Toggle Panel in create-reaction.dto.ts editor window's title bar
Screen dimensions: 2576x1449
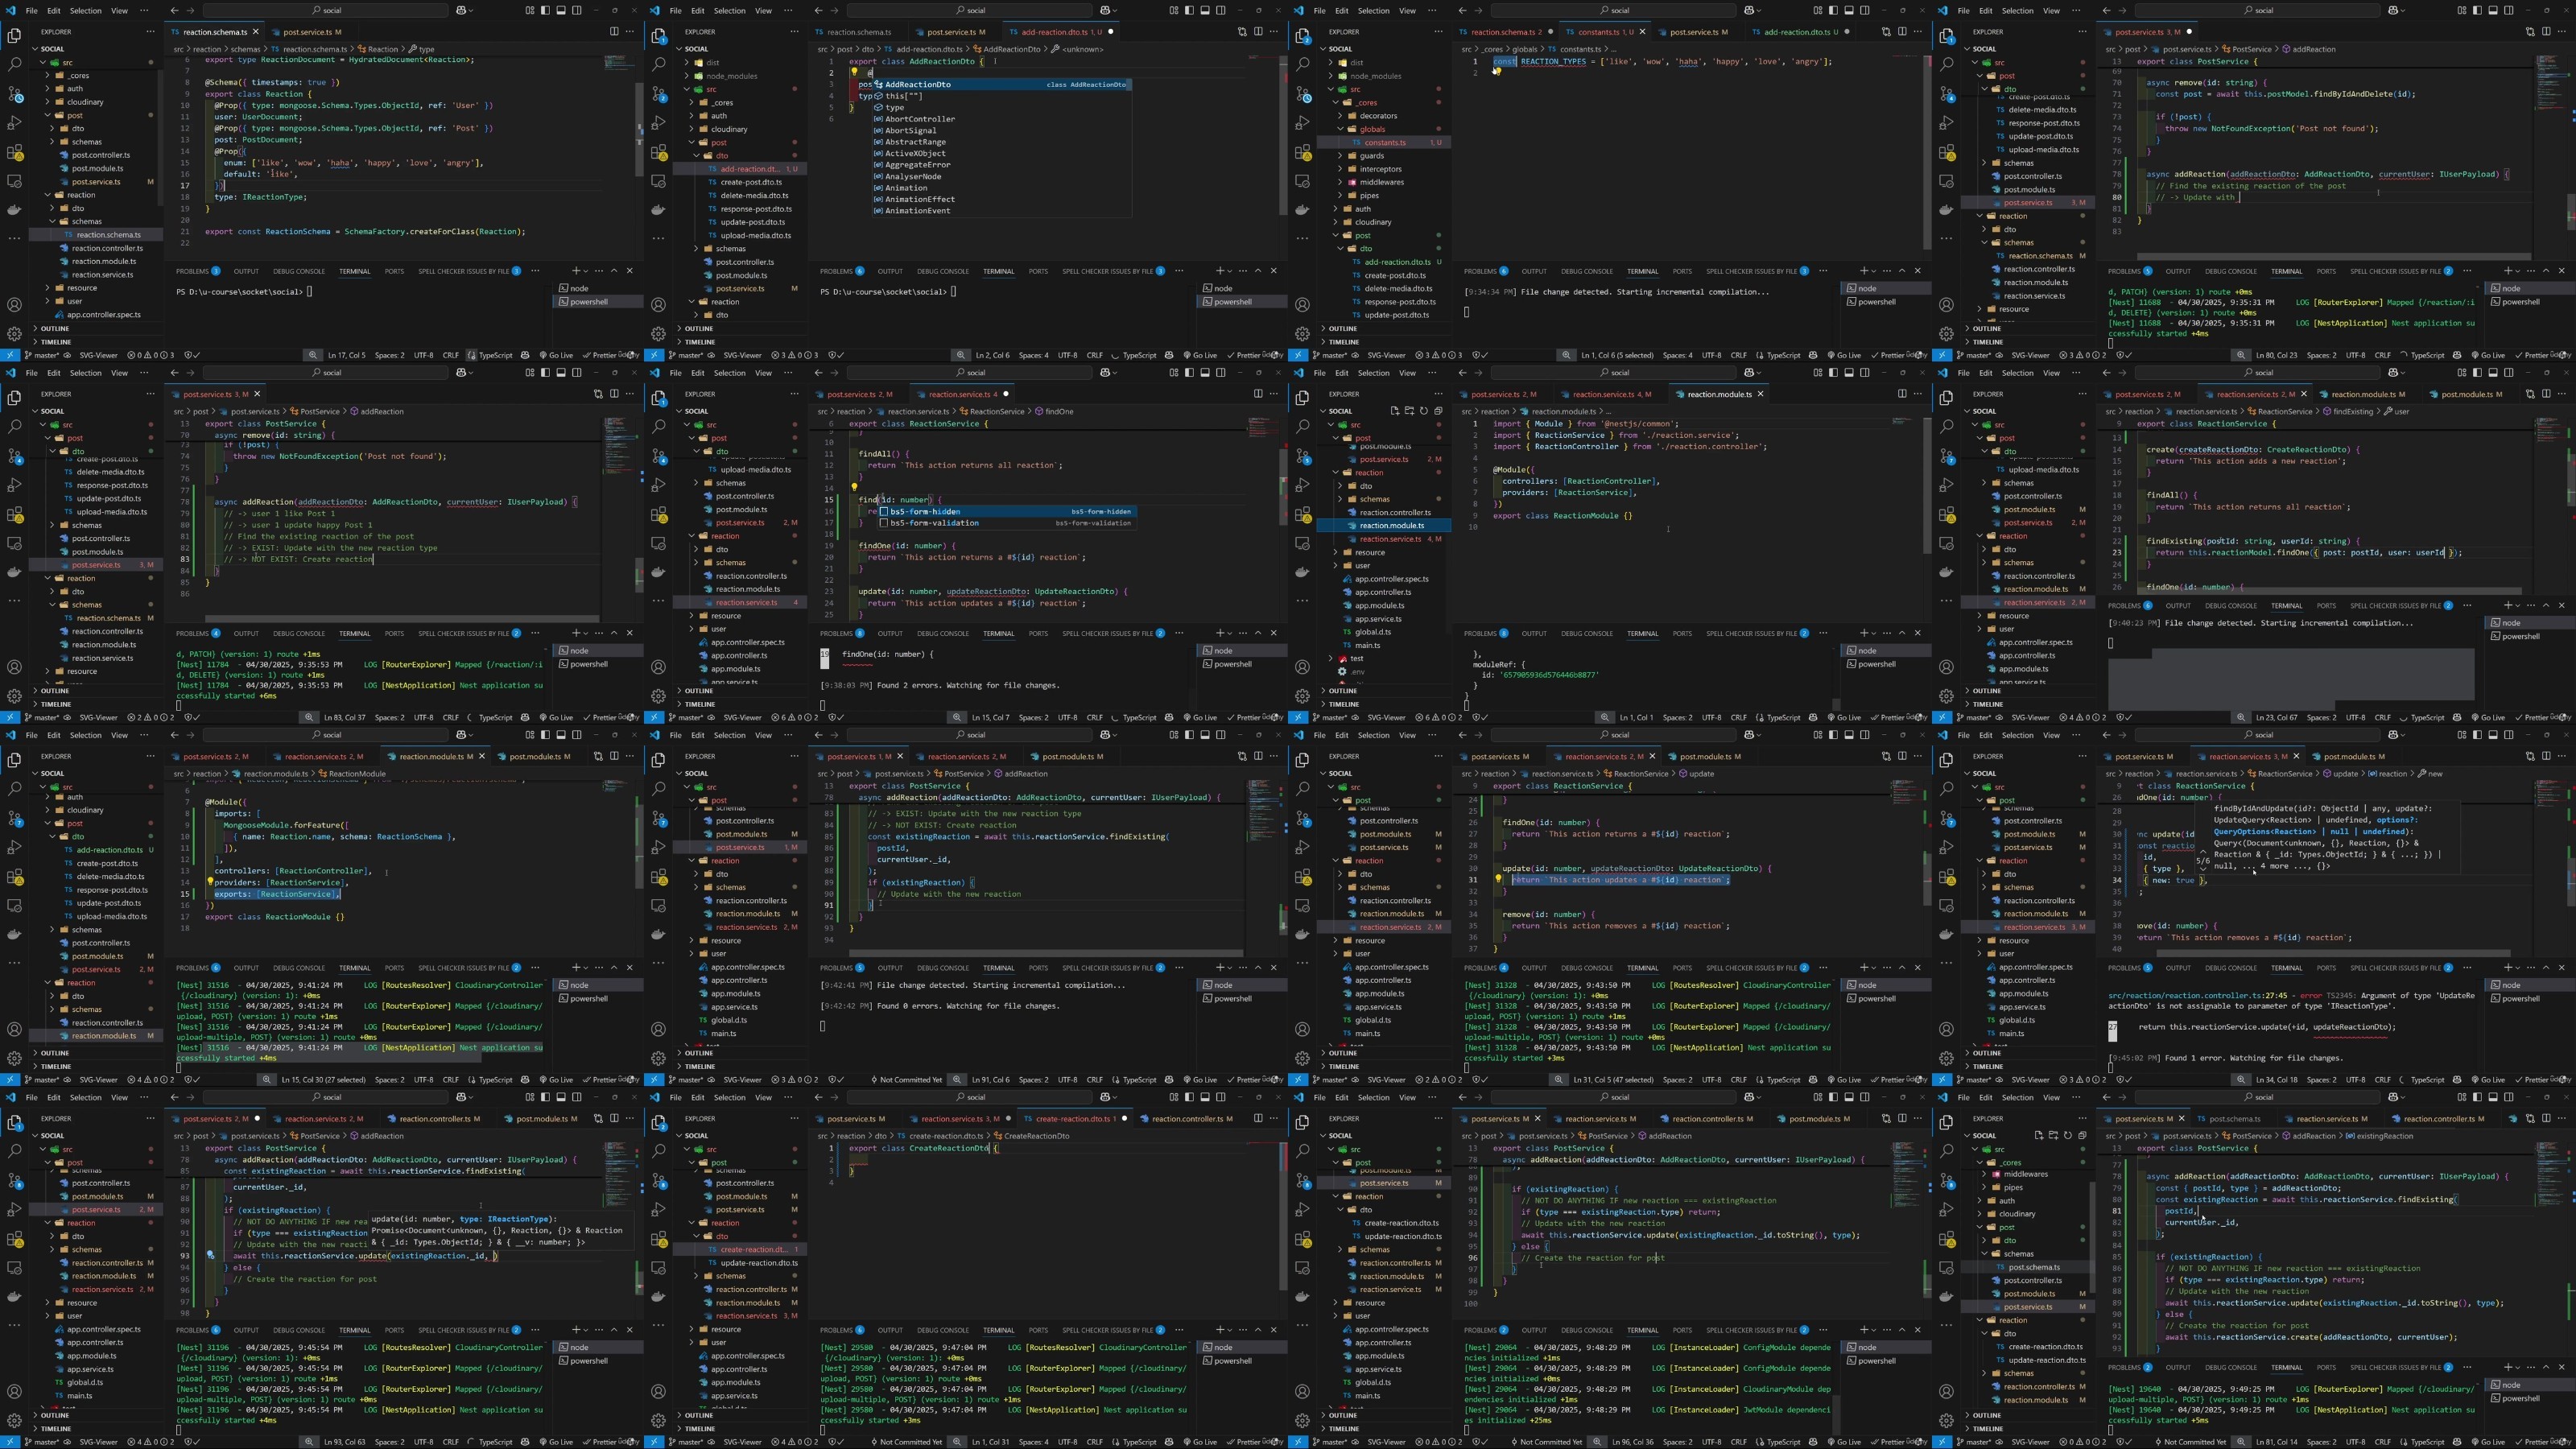(1205, 1097)
